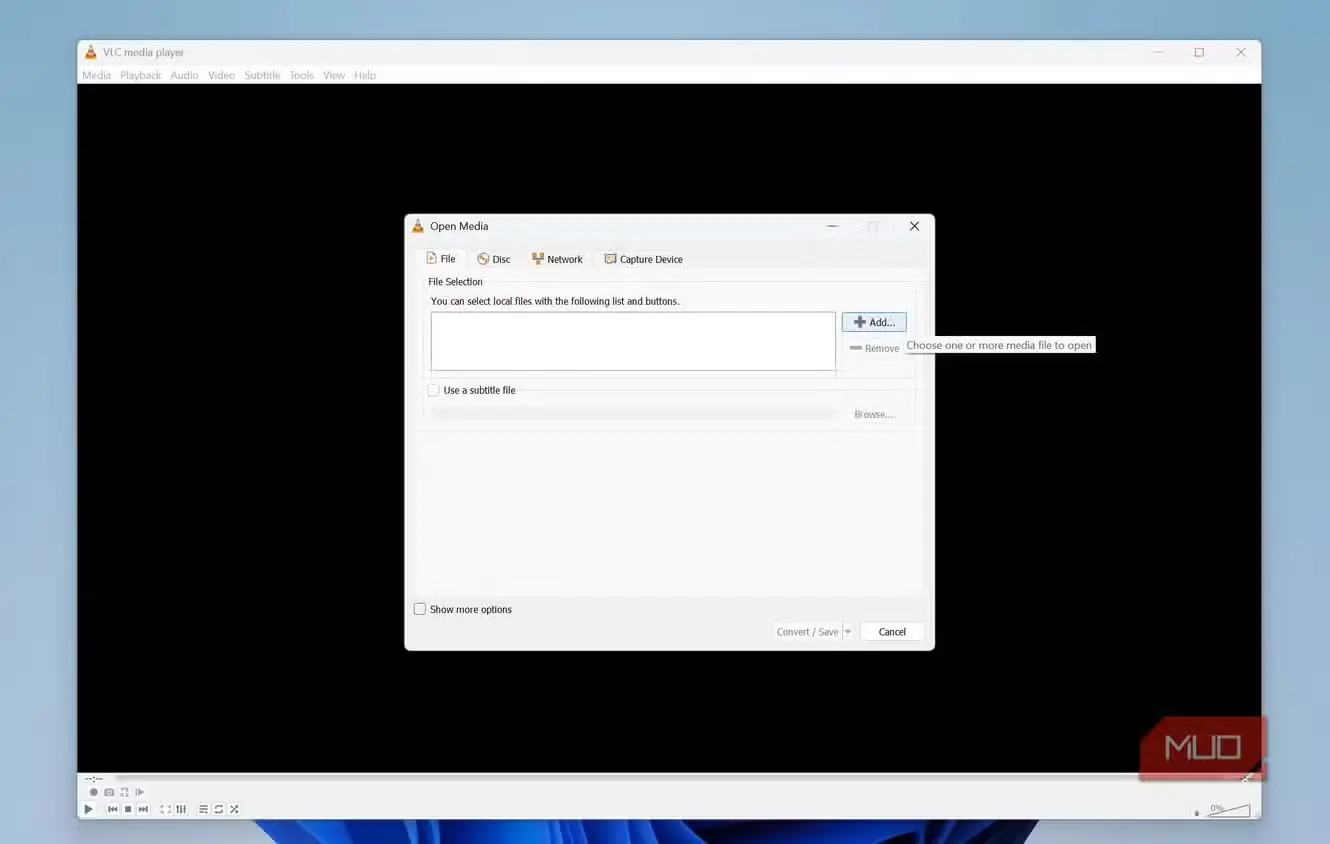Open the Media menu
The width and height of the screenshot is (1330, 844).
96,75
